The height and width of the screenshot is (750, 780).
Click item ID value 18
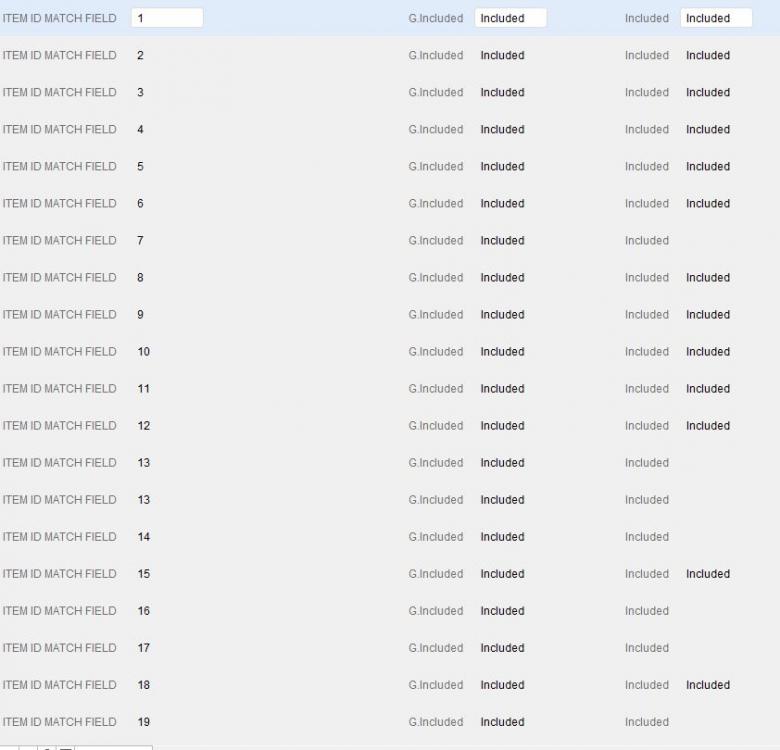click(x=144, y=685)
